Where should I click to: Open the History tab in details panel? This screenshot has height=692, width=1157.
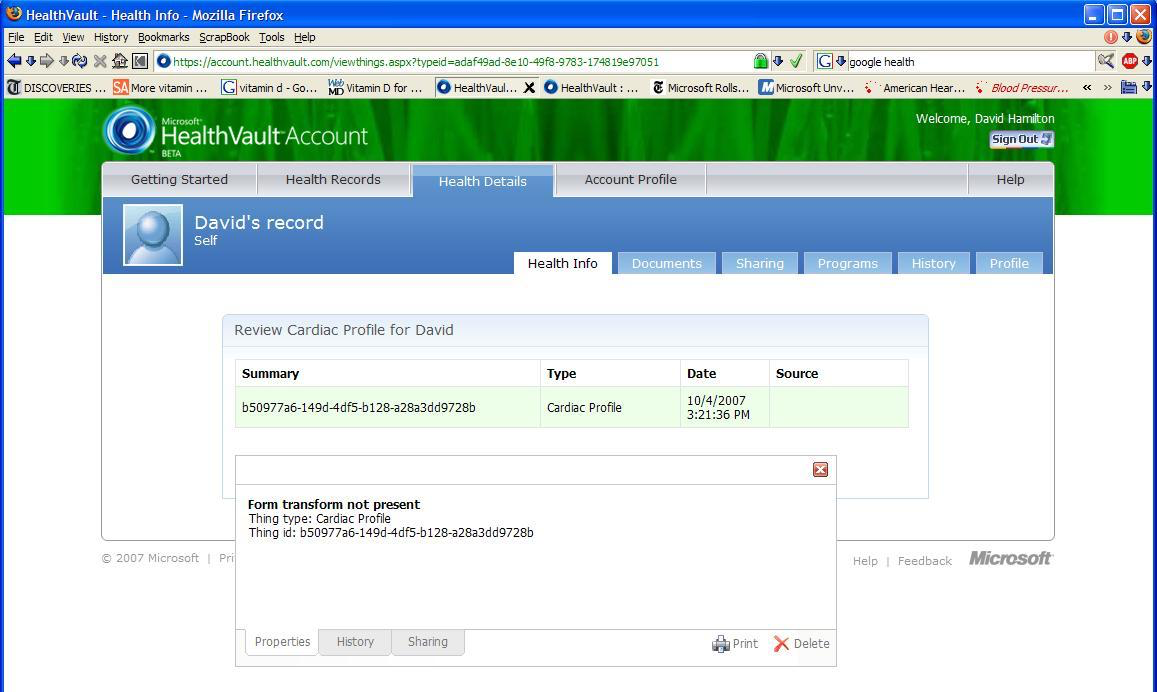(355, 642)
